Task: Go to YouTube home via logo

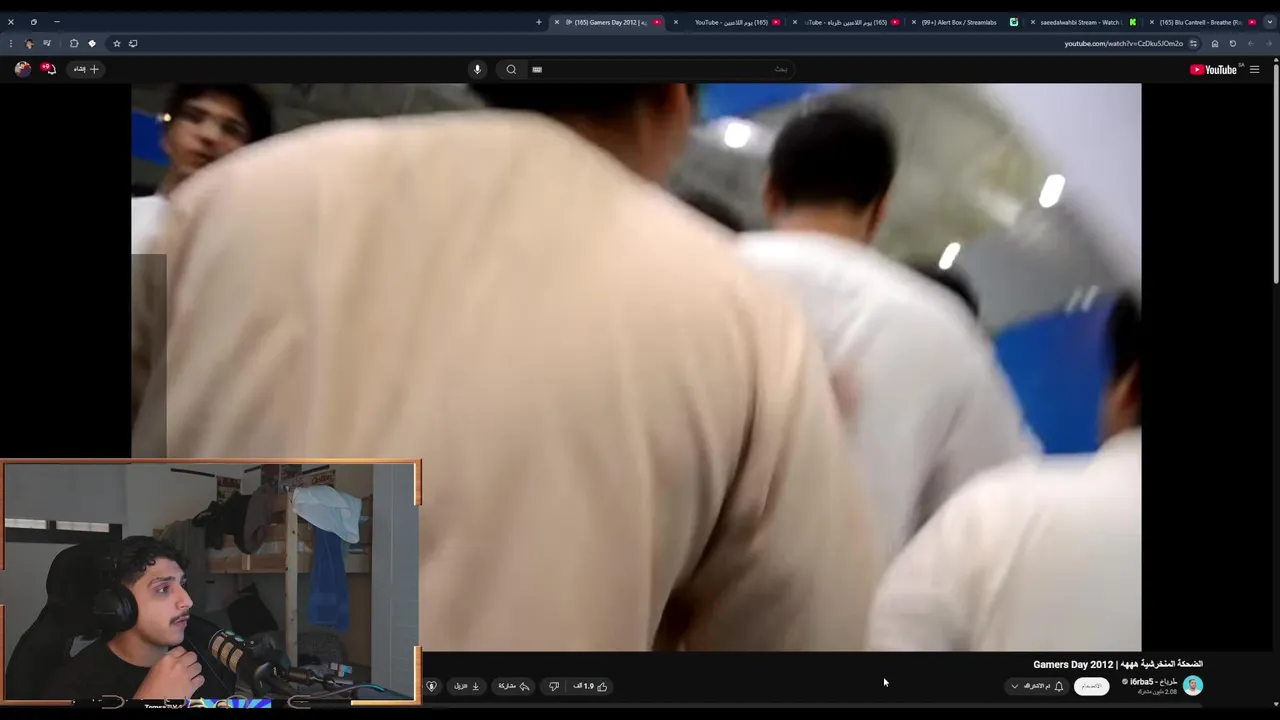Action: point(1213,69)
